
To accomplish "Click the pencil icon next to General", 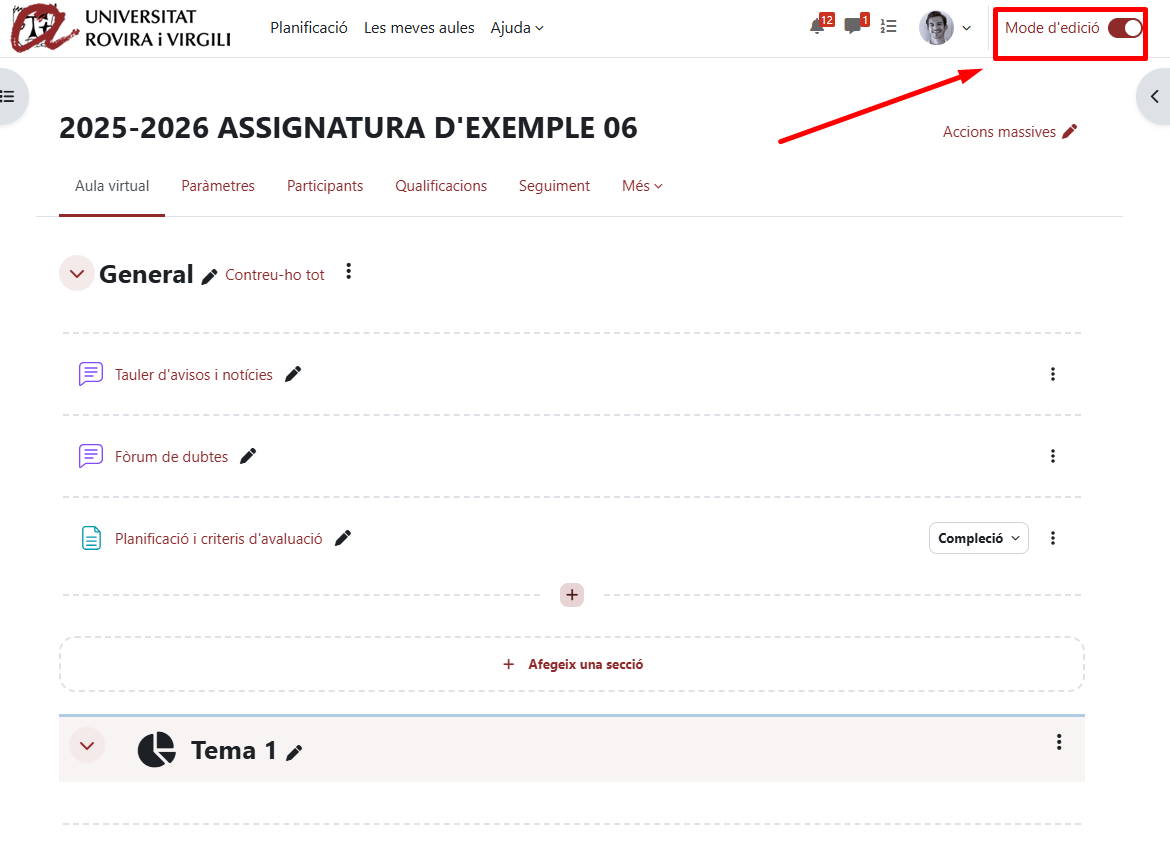I will click(209, 276).
